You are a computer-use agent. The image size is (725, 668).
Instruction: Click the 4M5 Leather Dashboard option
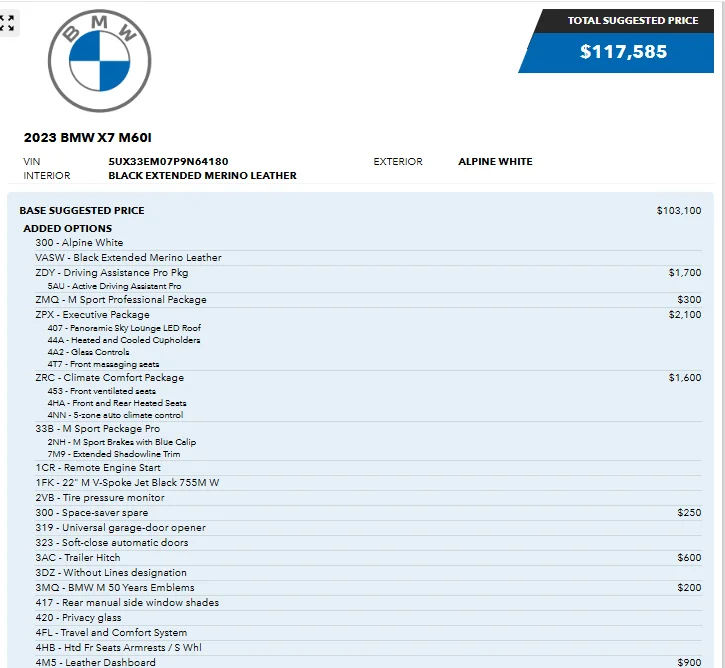point(95,662)
